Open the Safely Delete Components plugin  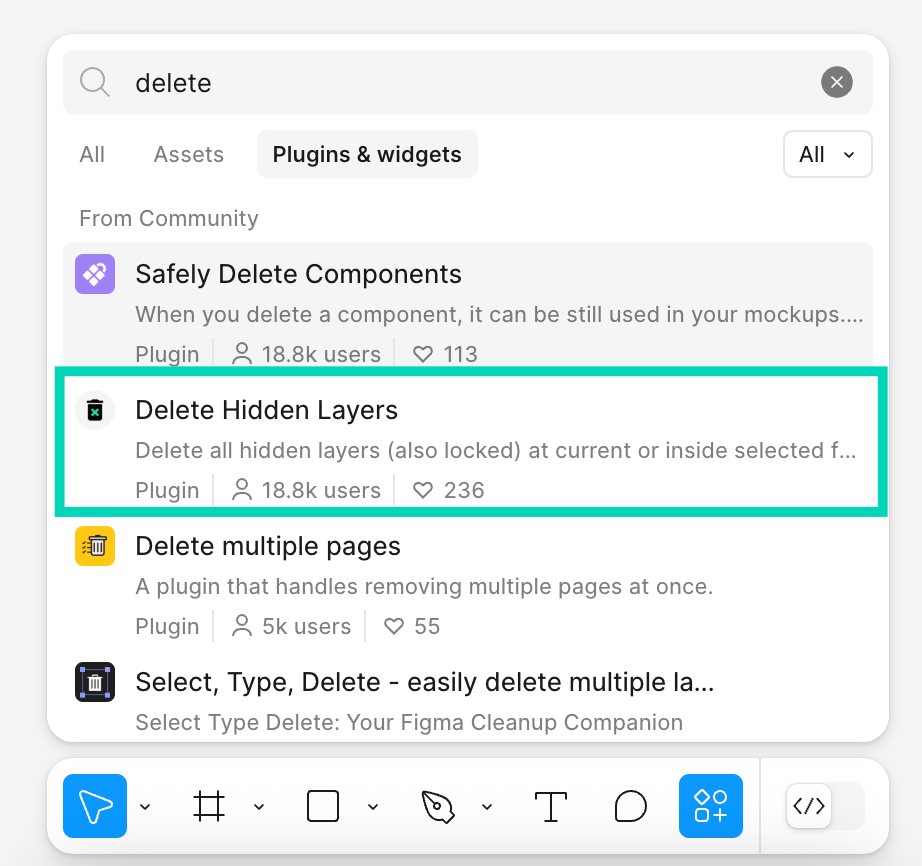(x=467, y=306)
